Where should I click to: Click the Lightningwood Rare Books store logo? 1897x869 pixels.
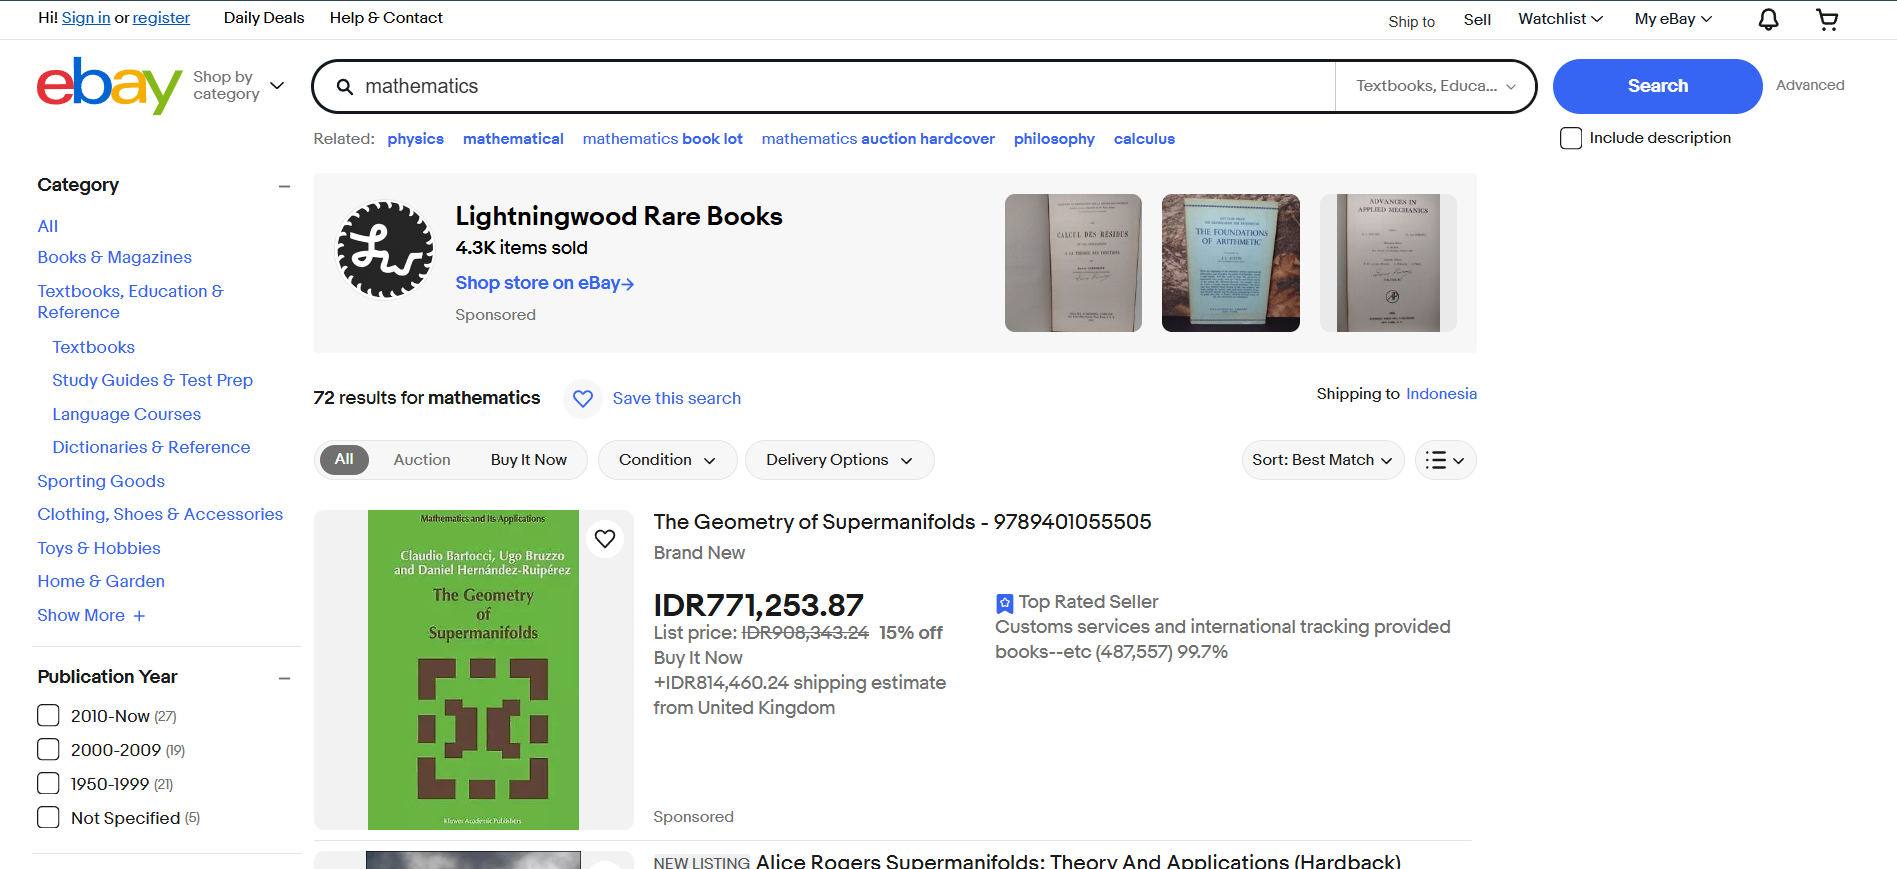pos(386,250)
